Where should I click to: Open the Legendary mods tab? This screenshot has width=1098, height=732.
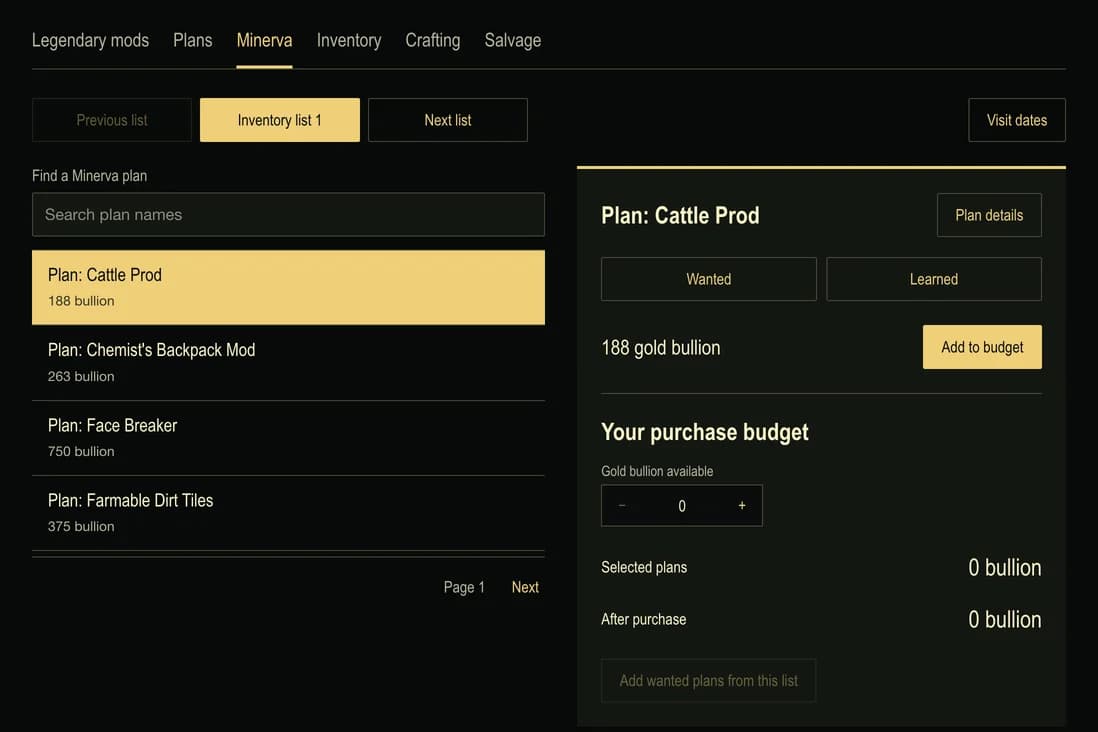[90, 41]
